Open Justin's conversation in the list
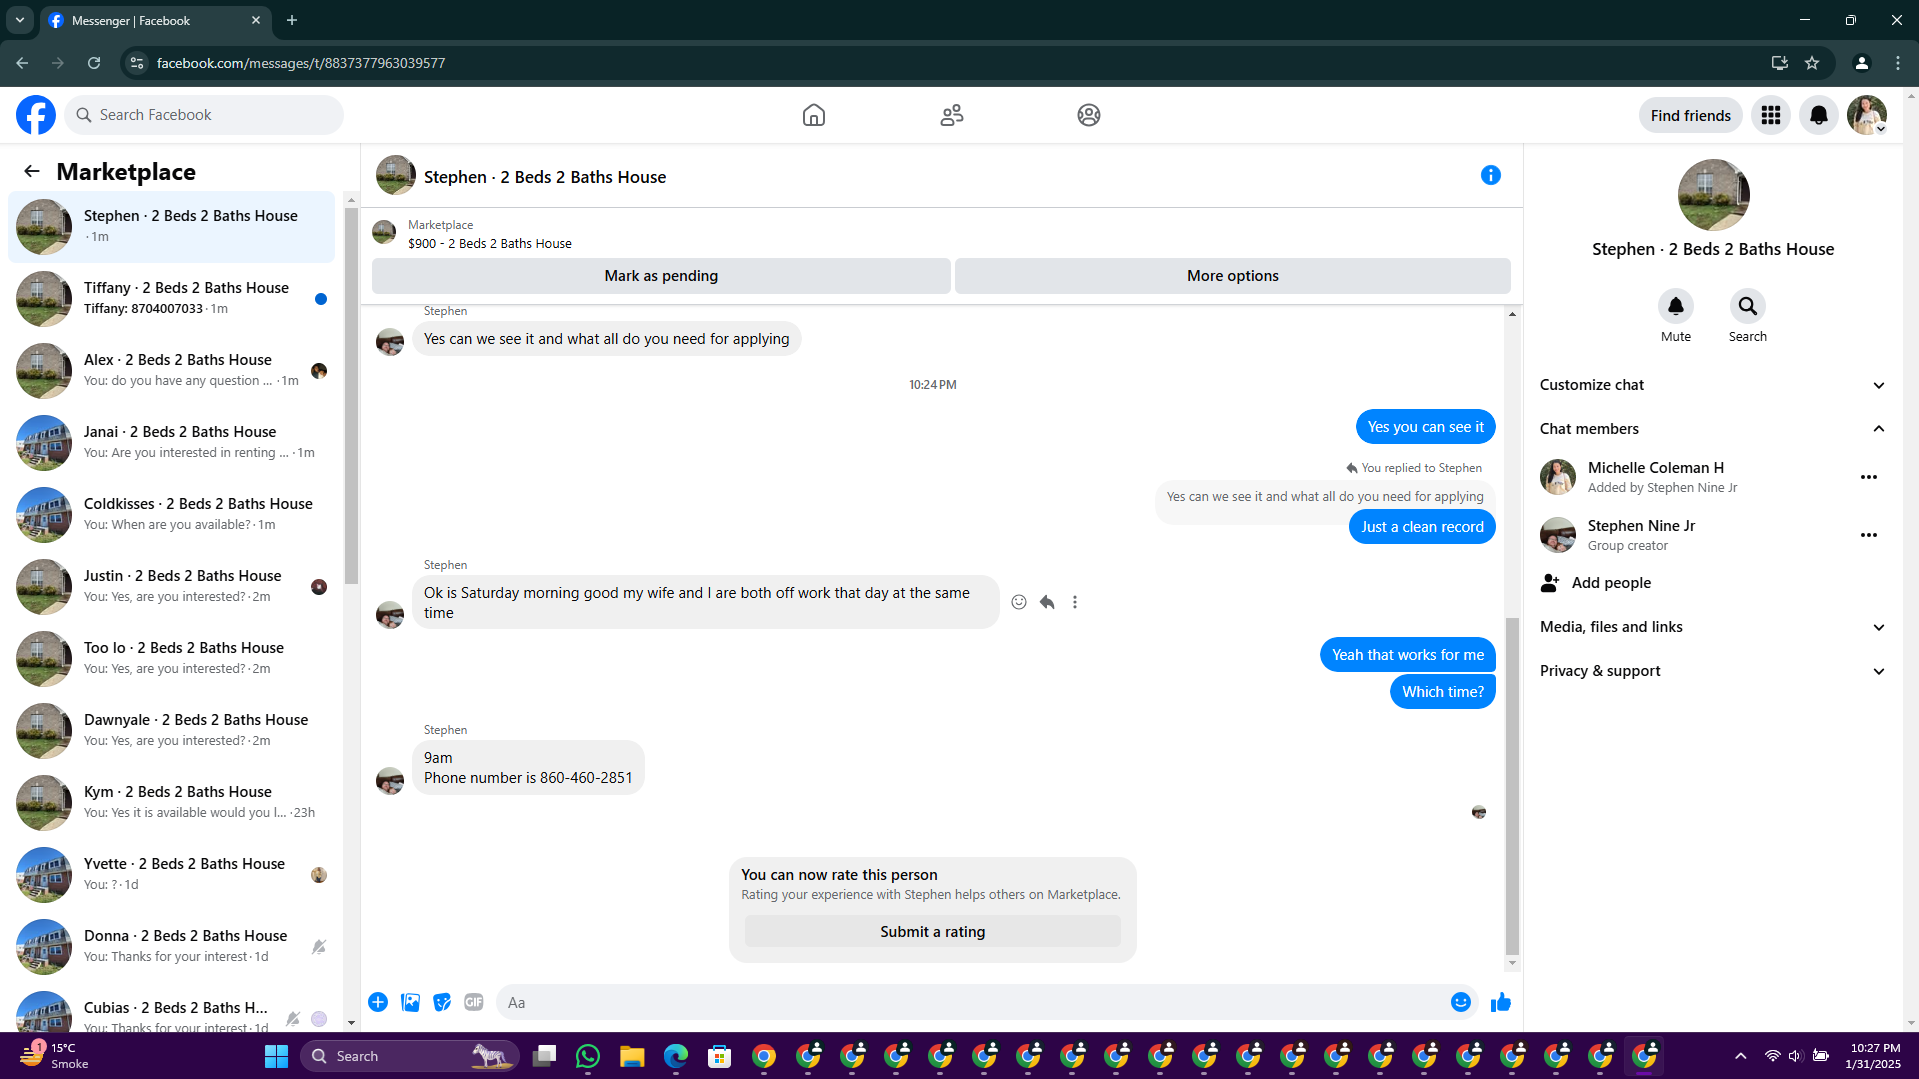Image resolution: width=1919 pixels, height=1079 pixels. pos(172,587)
